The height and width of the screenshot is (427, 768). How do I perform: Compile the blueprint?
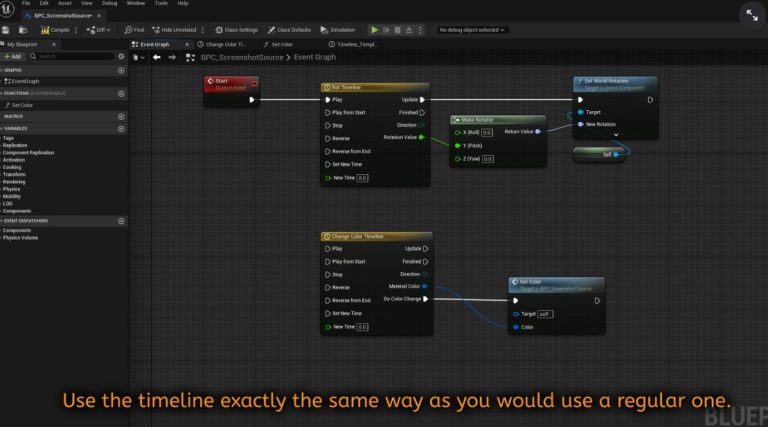click(x=55, y=30)
